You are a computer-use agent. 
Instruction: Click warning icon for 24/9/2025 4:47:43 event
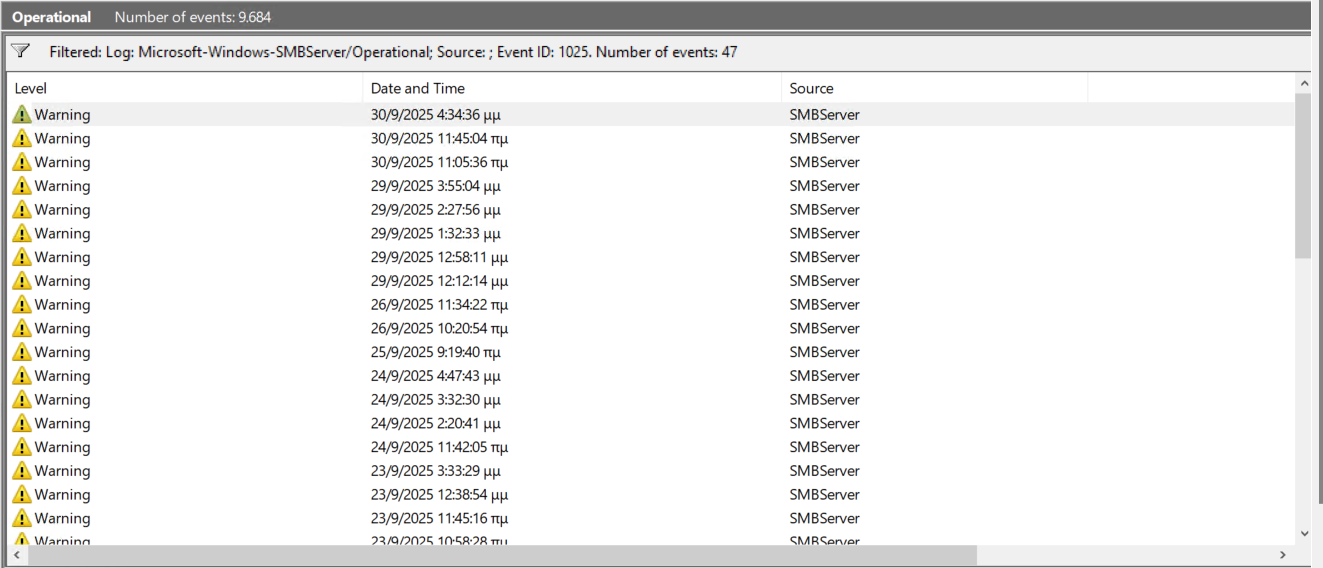click(x=22, y=376)
